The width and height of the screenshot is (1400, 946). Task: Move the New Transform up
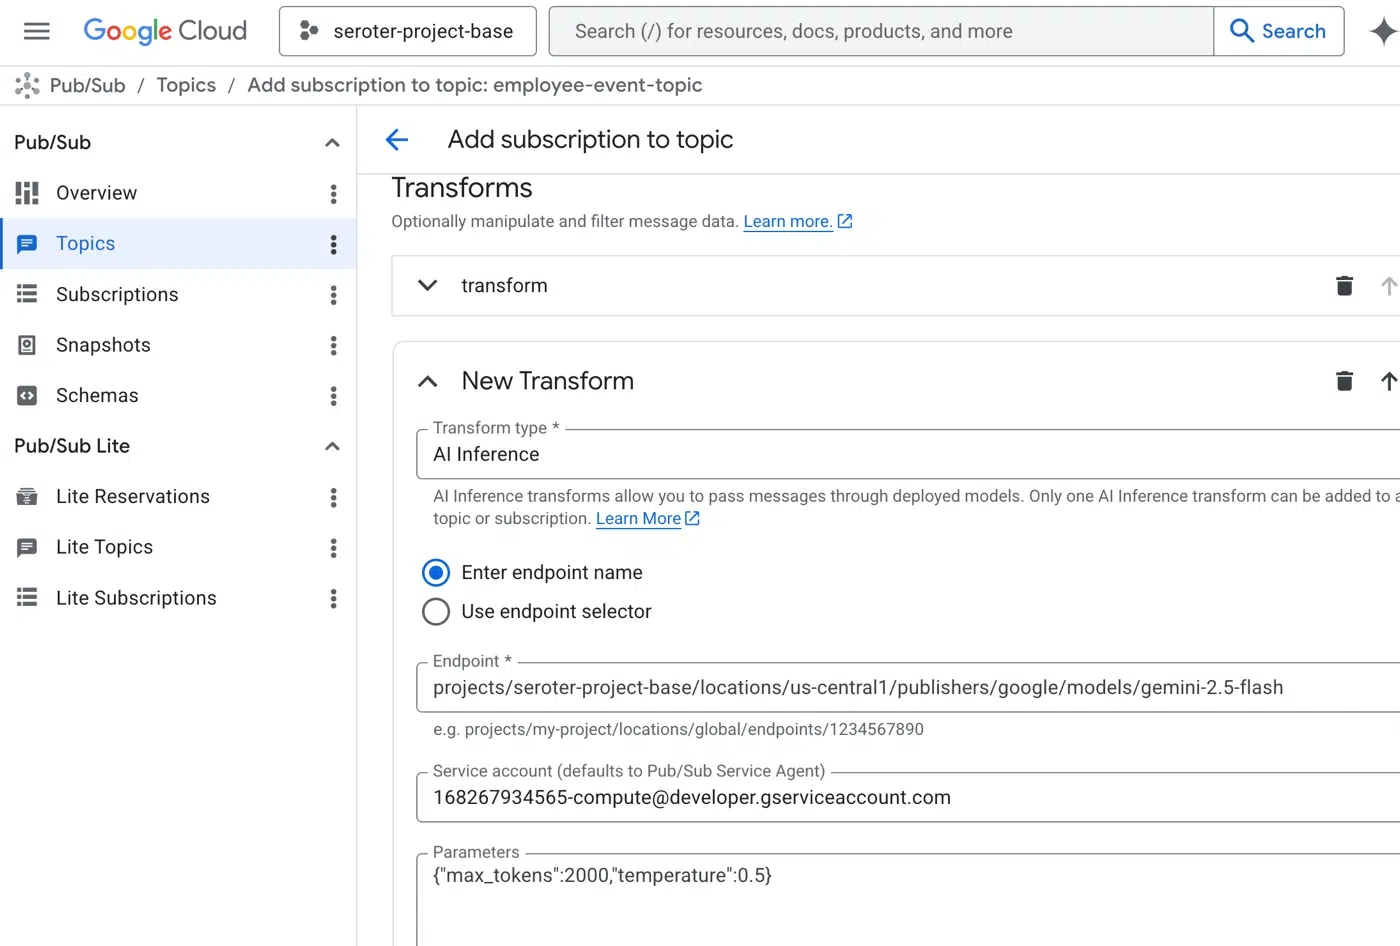pyautogui.click(x=1389, y=381)
